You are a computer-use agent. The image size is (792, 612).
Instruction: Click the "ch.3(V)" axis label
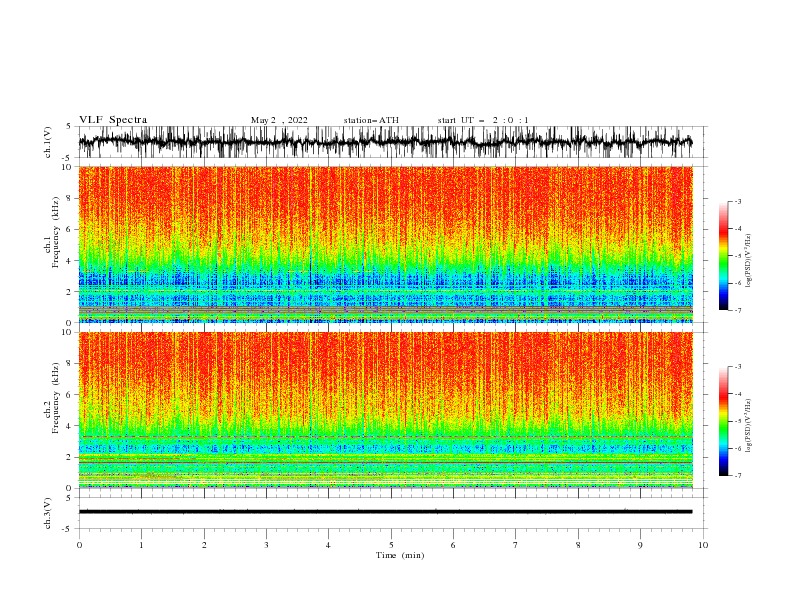pos(48,513)
